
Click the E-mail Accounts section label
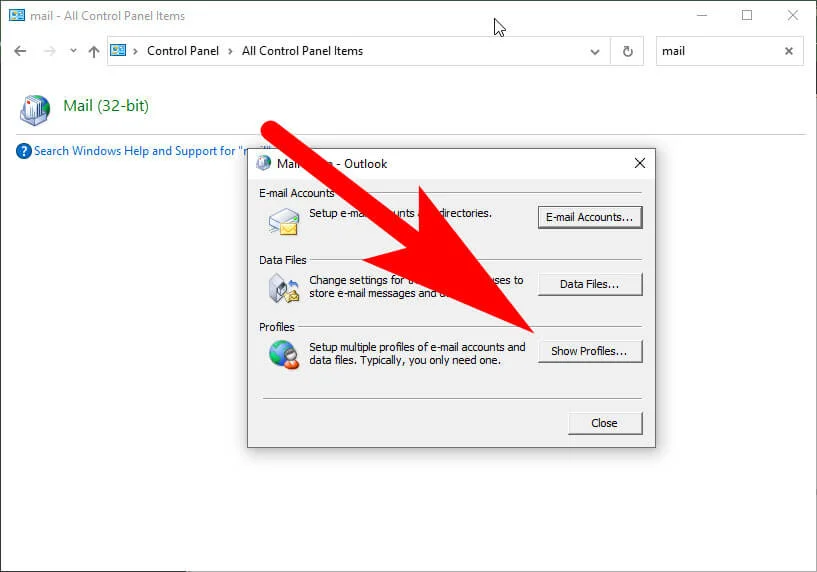296,193
